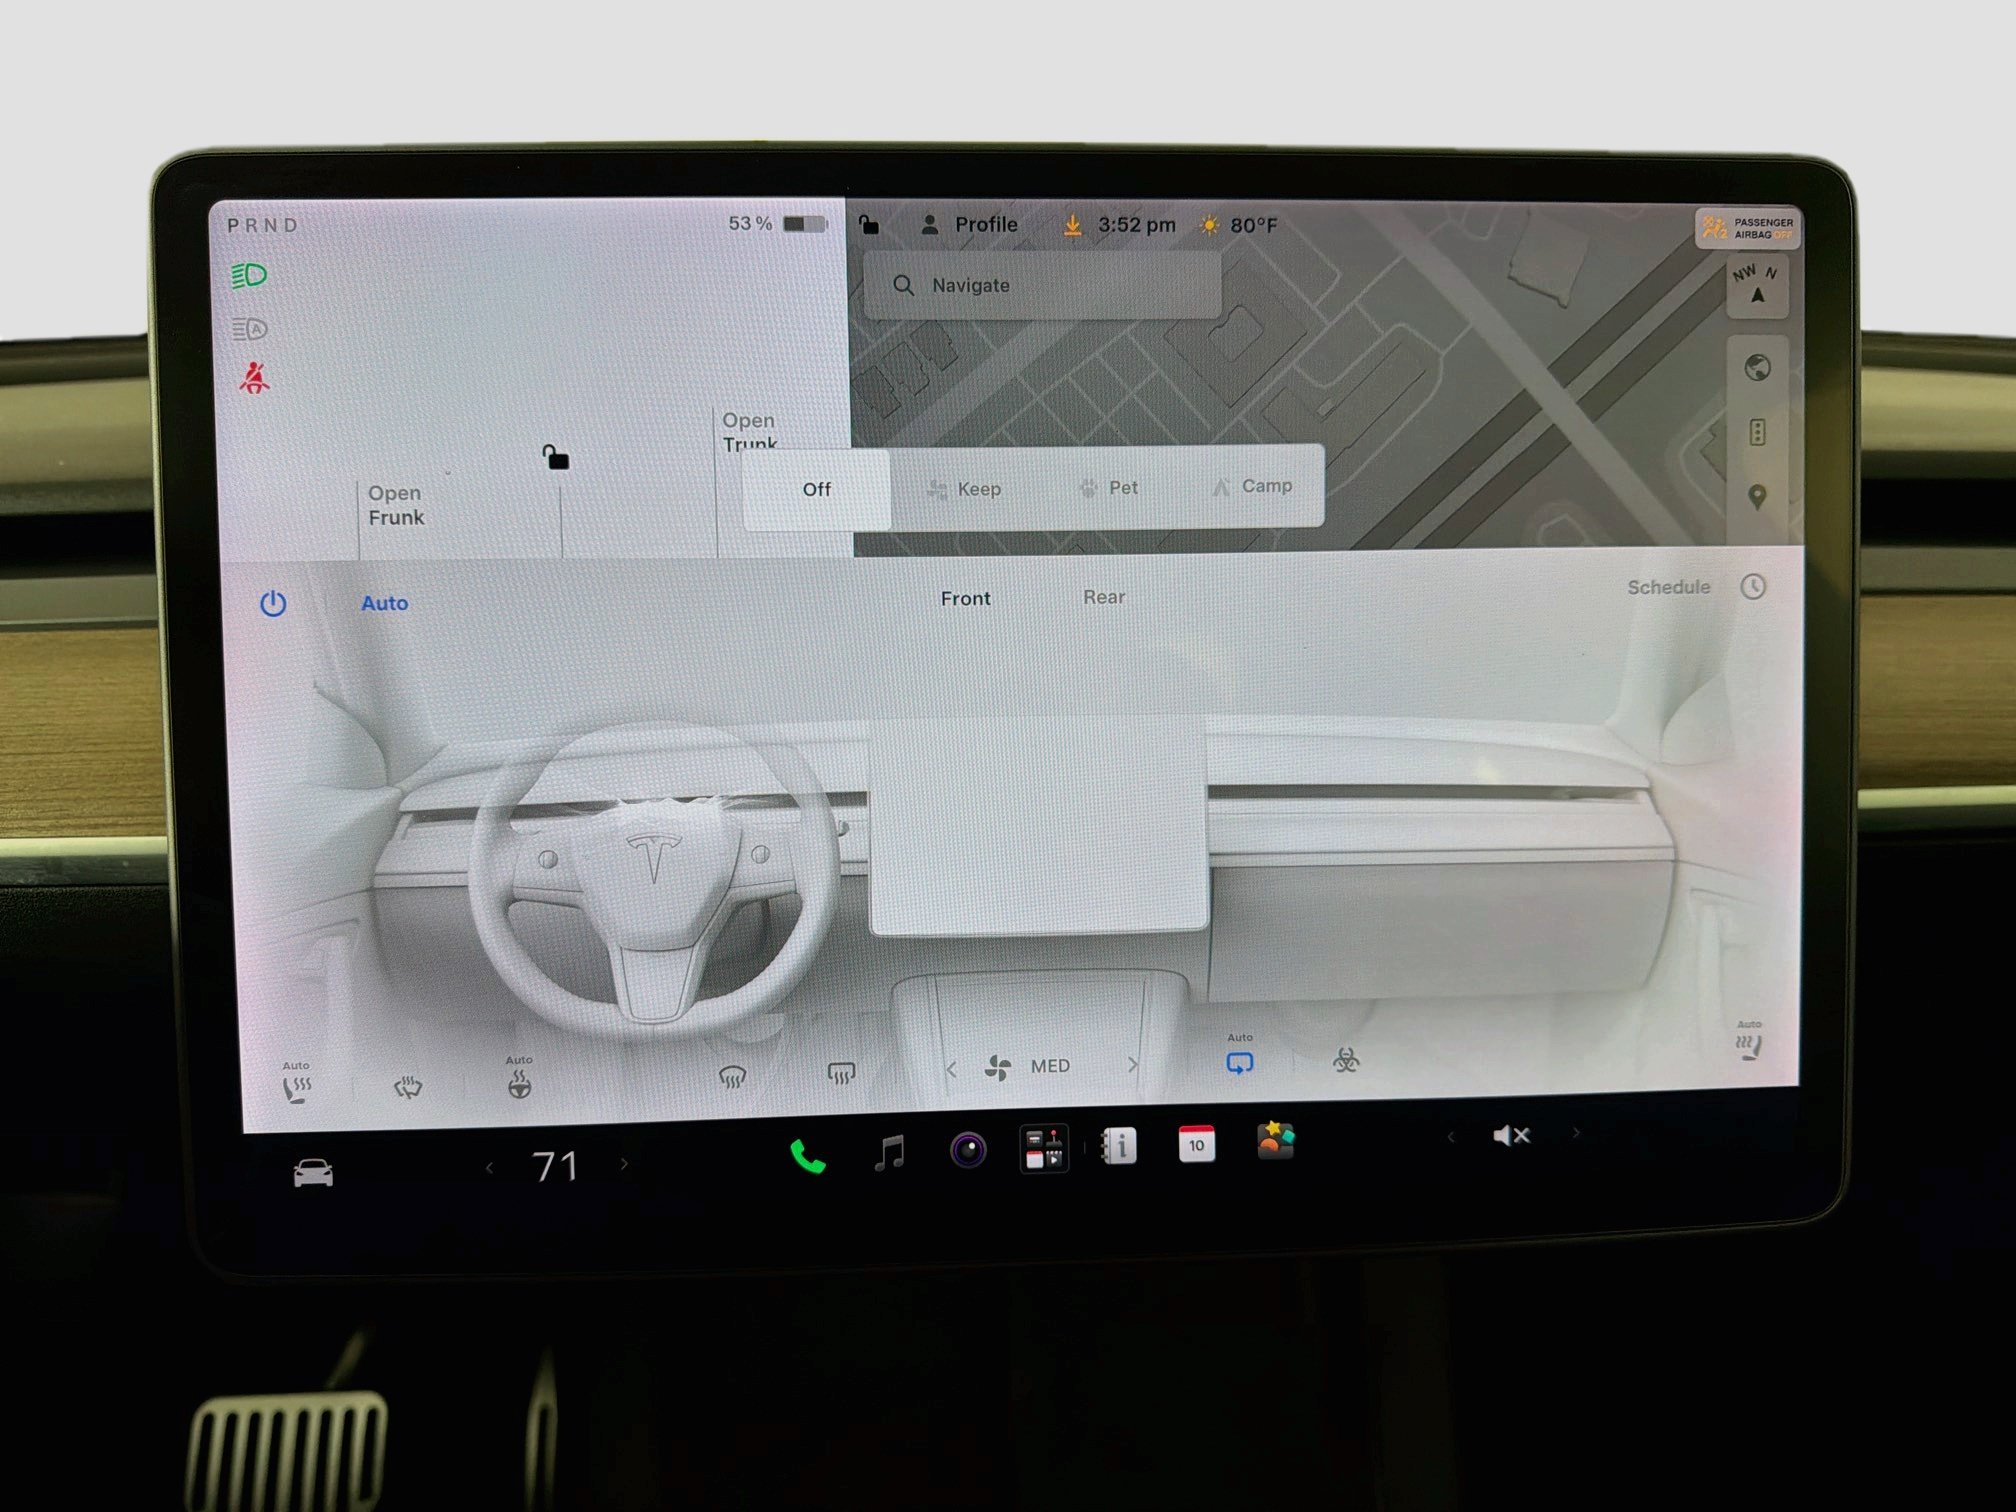2016x1512 pixels.
Task: Toggle the front windshield defrost
Action: click(x=732, y=1077)
